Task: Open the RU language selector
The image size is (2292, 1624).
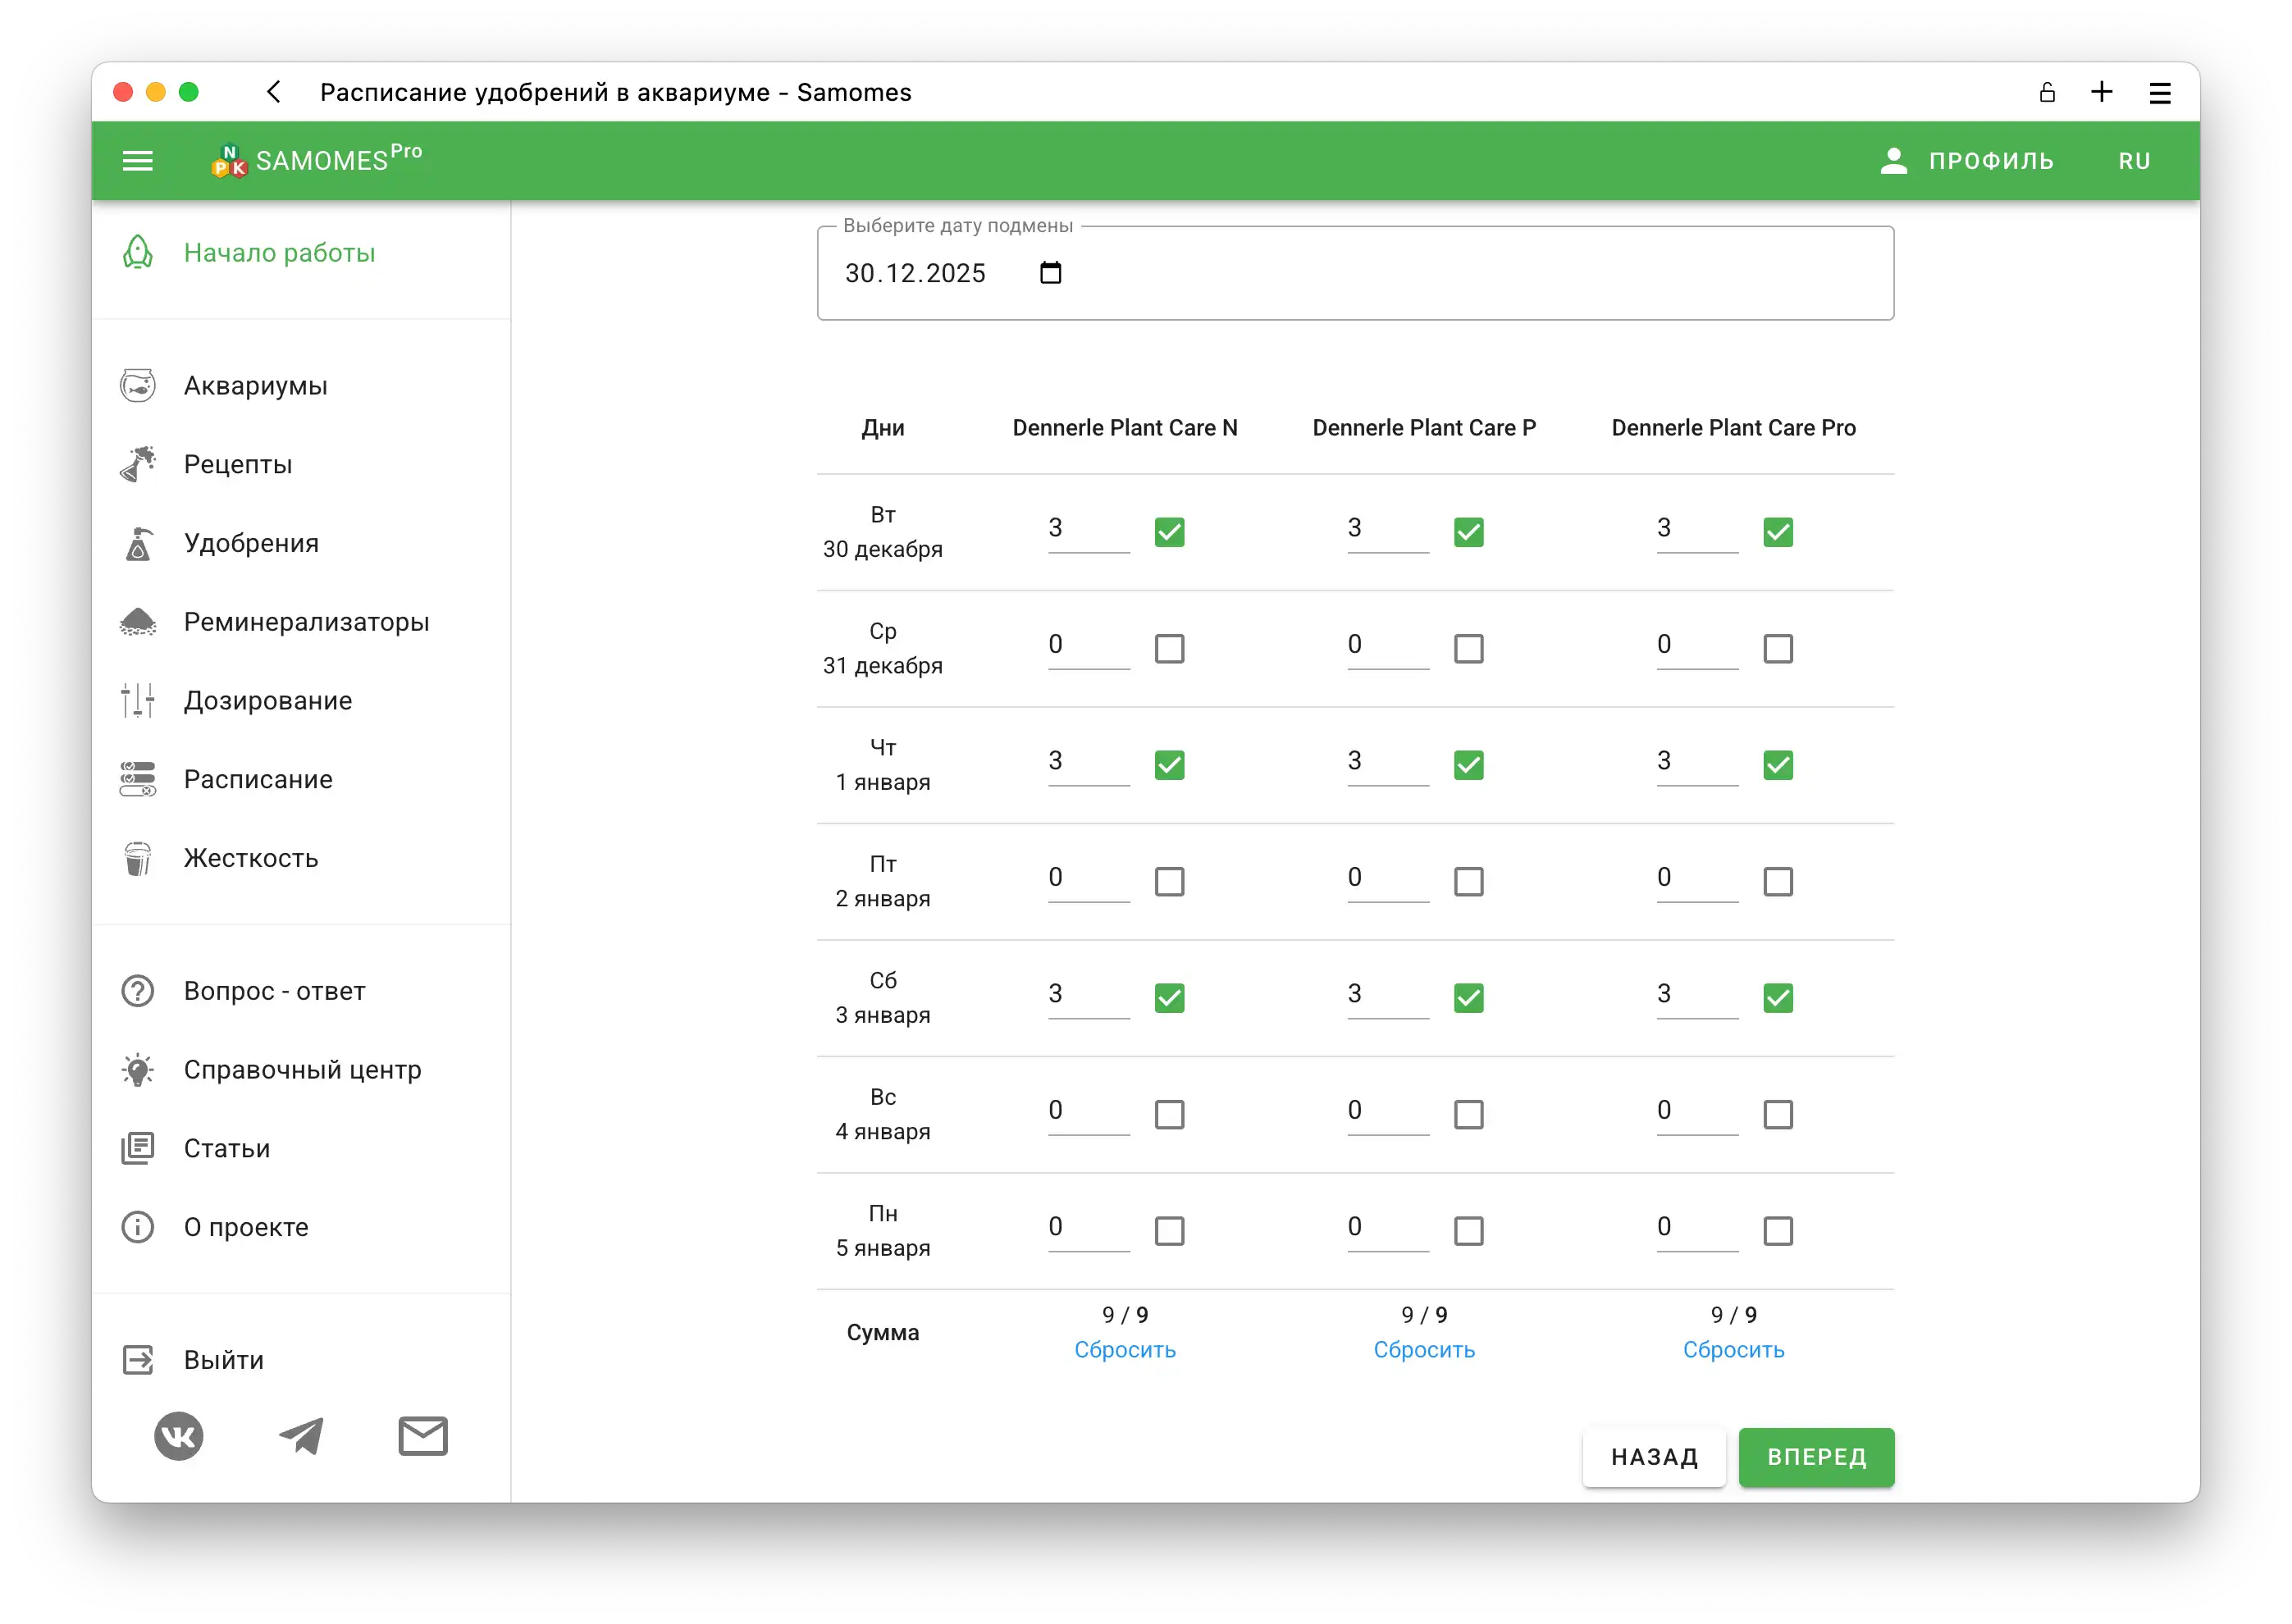Action: pos(2134,161)
